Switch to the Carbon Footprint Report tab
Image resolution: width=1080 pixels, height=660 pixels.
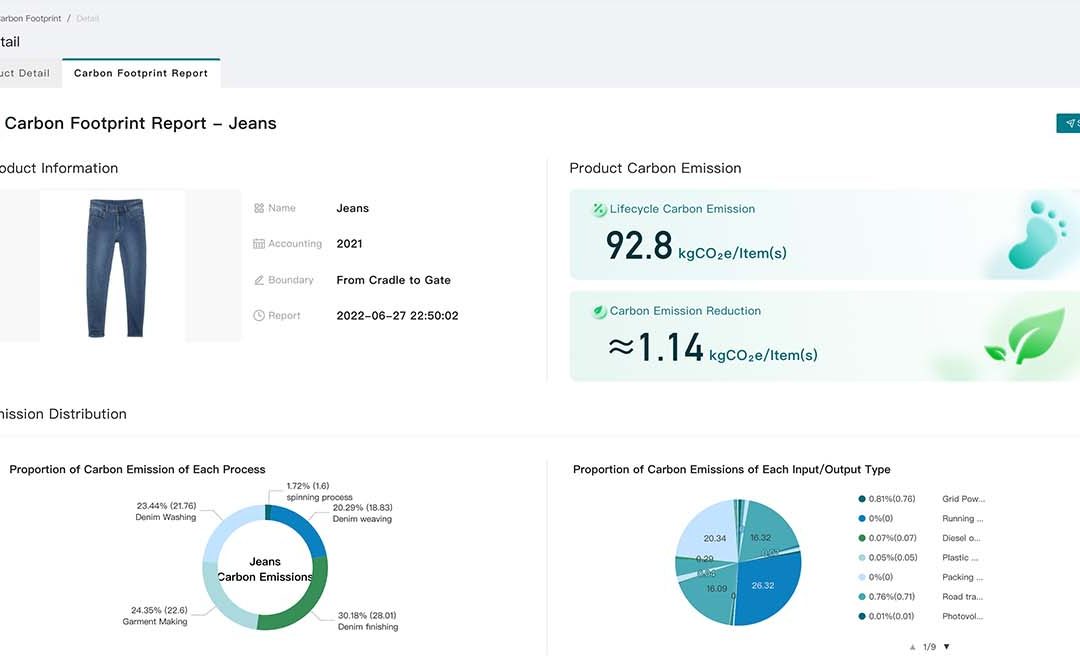[141, 73]
